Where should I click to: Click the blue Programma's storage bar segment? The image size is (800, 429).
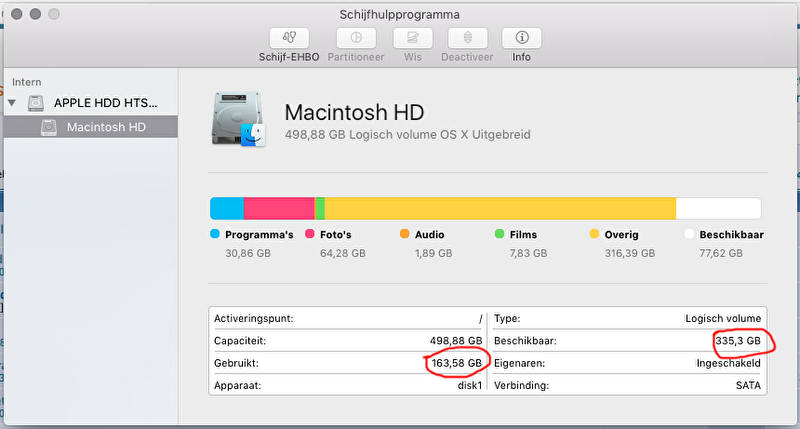[x=226, y=208]
